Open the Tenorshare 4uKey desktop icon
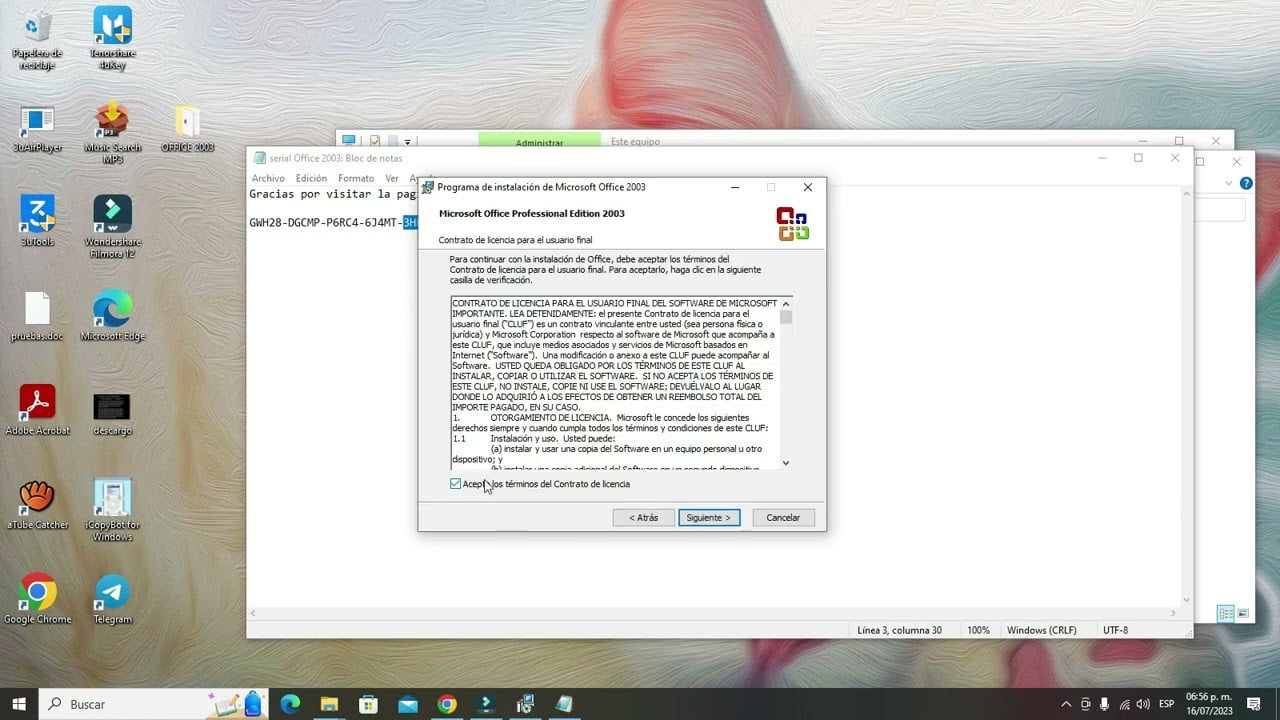Screen dimensions: 1280x720 [112, 40]
